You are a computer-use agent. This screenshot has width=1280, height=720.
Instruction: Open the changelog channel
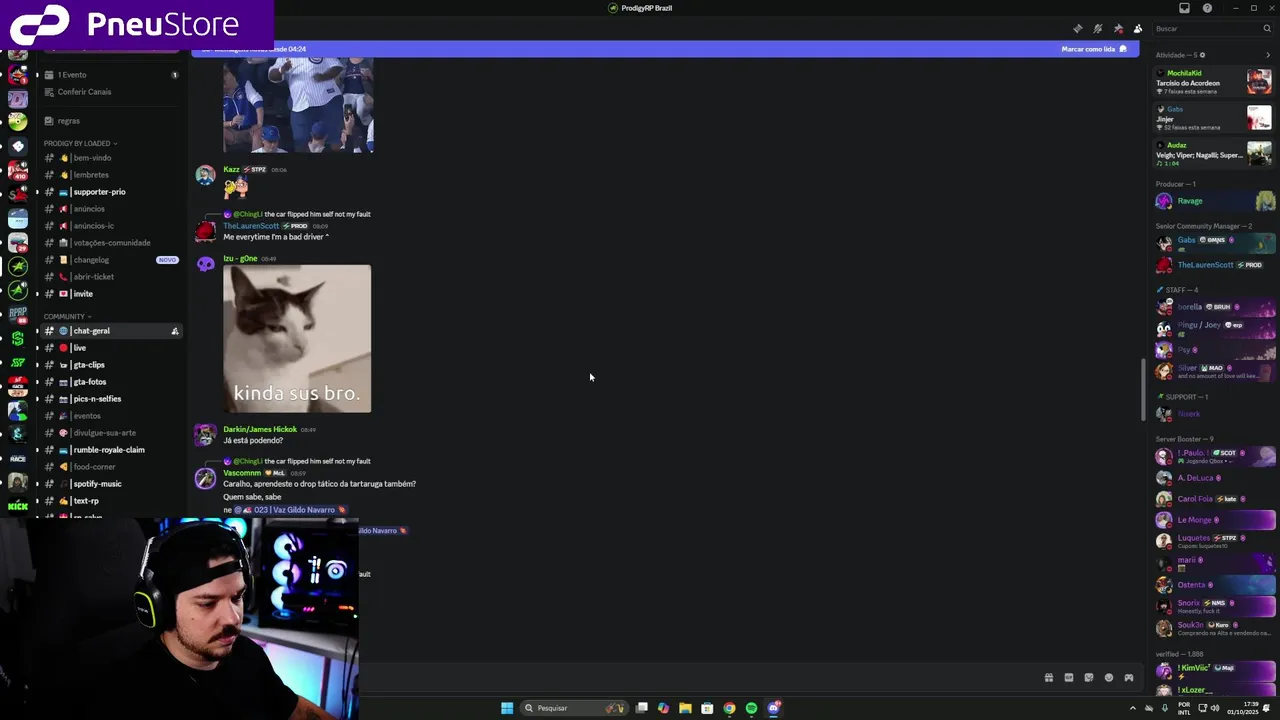click(110, 260)
